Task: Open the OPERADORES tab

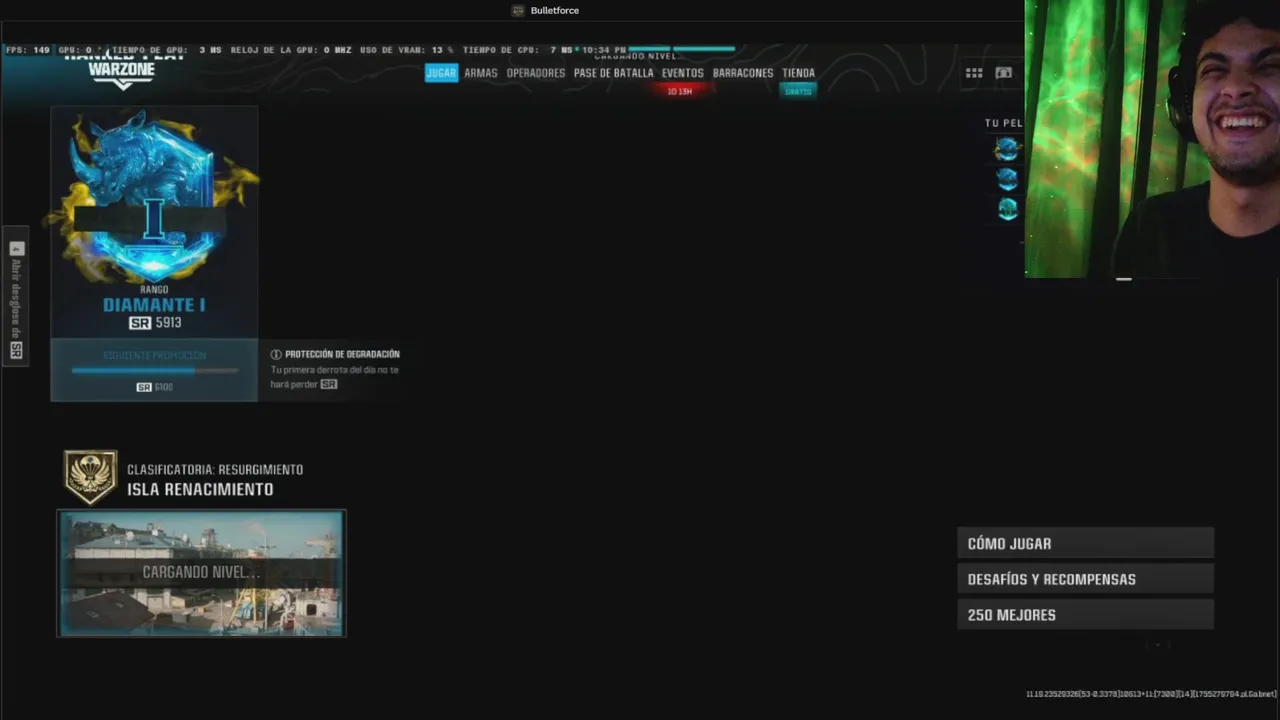Action: tap(536, 73)
